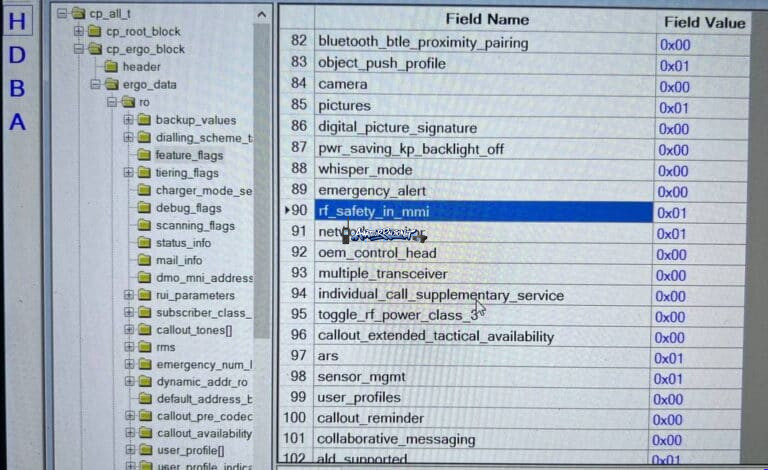Click the letter D sidebar icon

(x=18, y=55)
